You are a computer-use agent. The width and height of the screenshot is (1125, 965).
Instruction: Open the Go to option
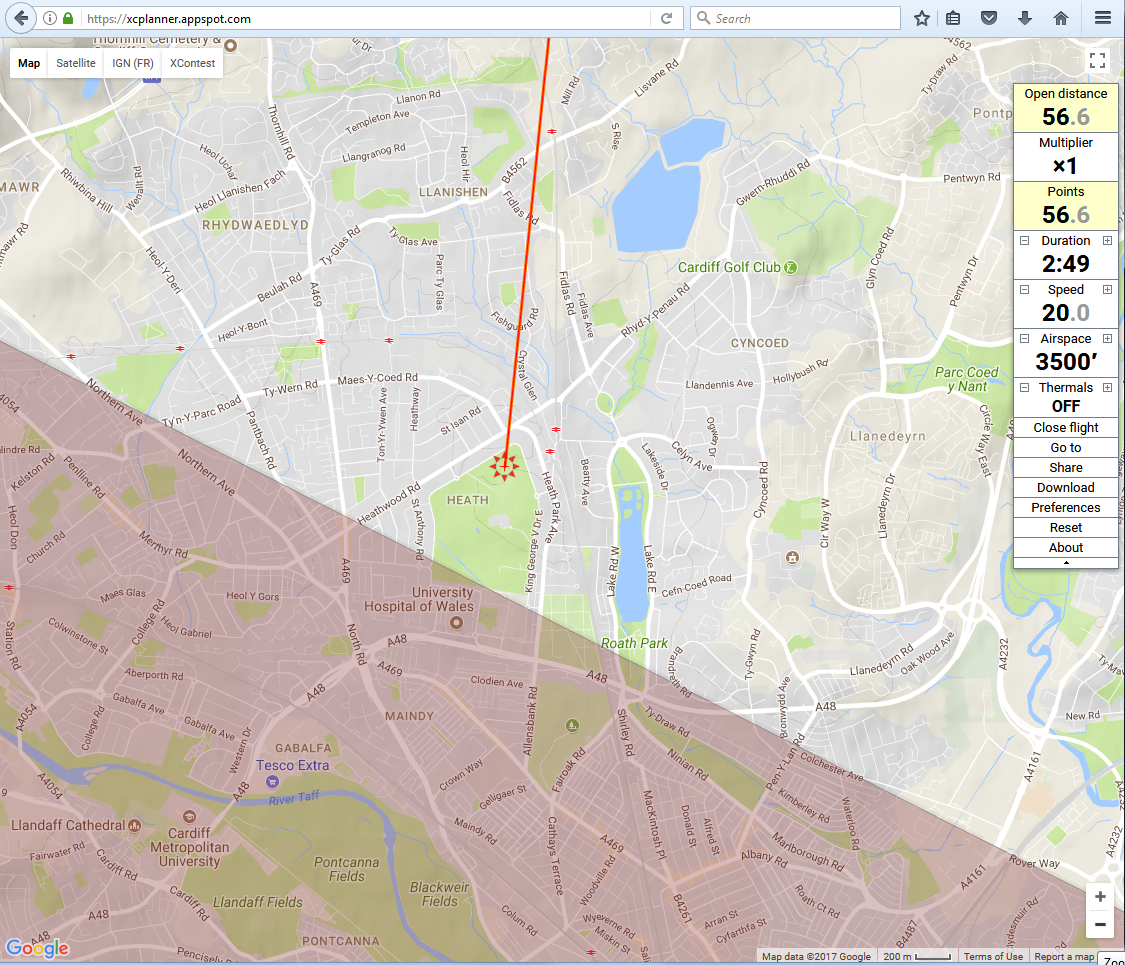[x=1065, y=448]
